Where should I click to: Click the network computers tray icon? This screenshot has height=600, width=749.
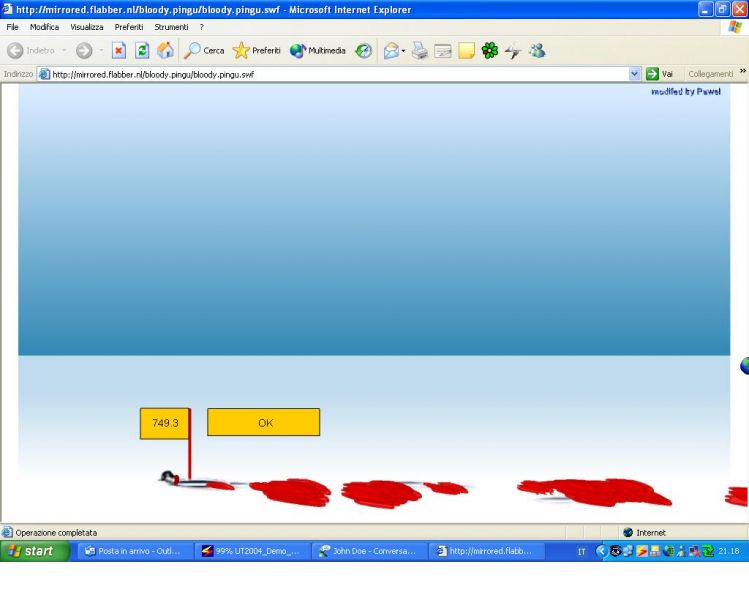tap(629, 551)
